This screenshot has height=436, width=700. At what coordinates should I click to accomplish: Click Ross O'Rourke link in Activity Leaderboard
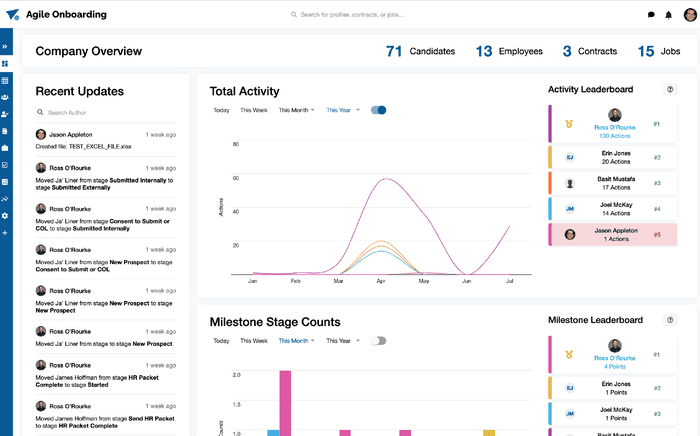614,128
